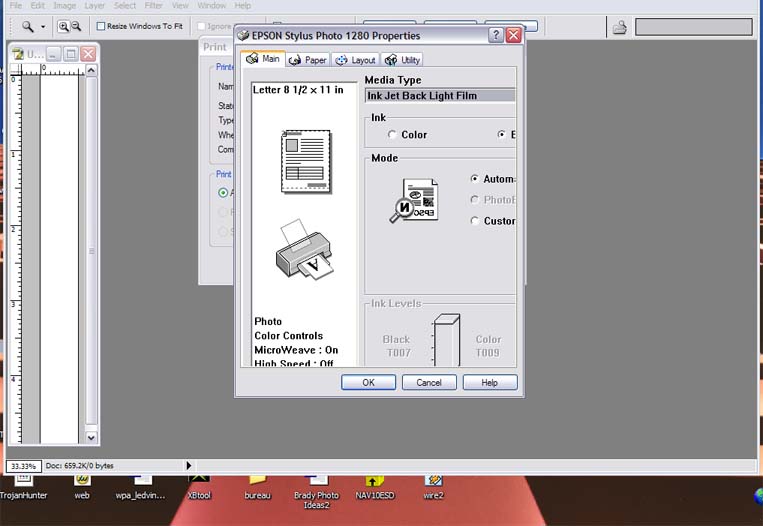
Task: Click the Black T007 ink label
Action: point(397,346)
